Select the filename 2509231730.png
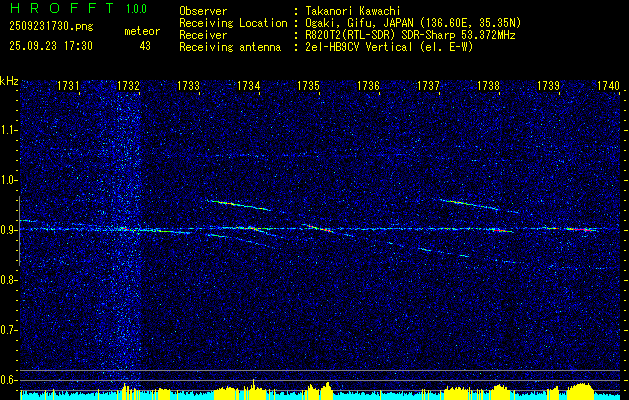629x400 pixels. point(51,26)
